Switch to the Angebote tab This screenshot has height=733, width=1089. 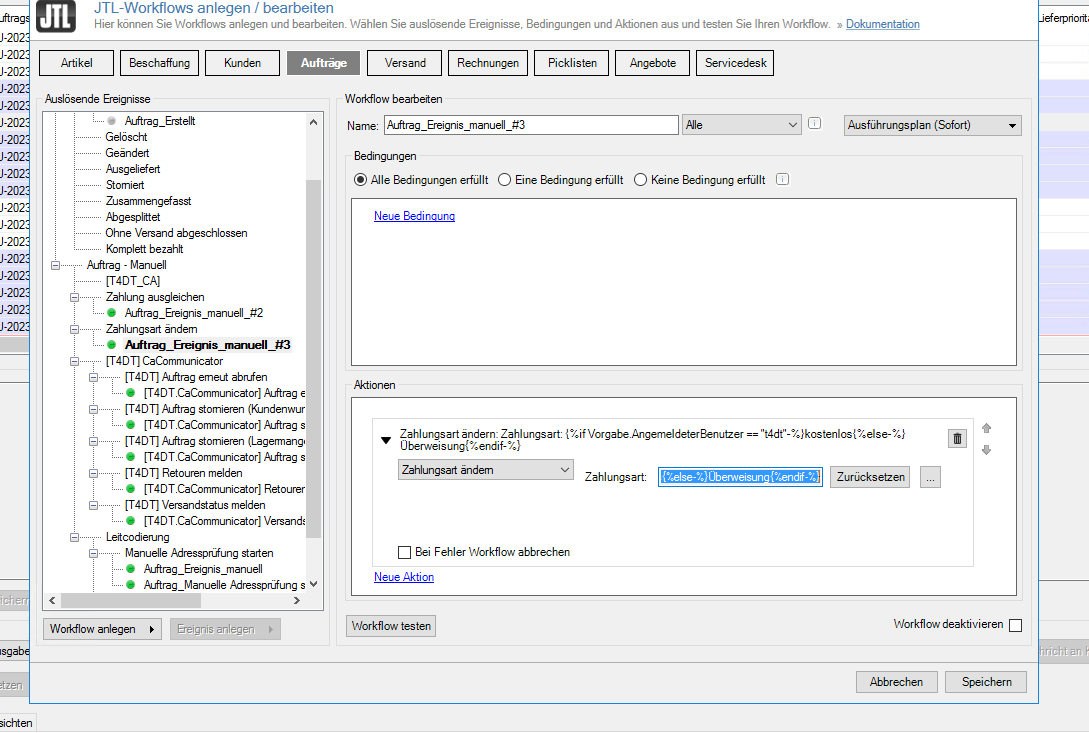[x=653, y=63]
